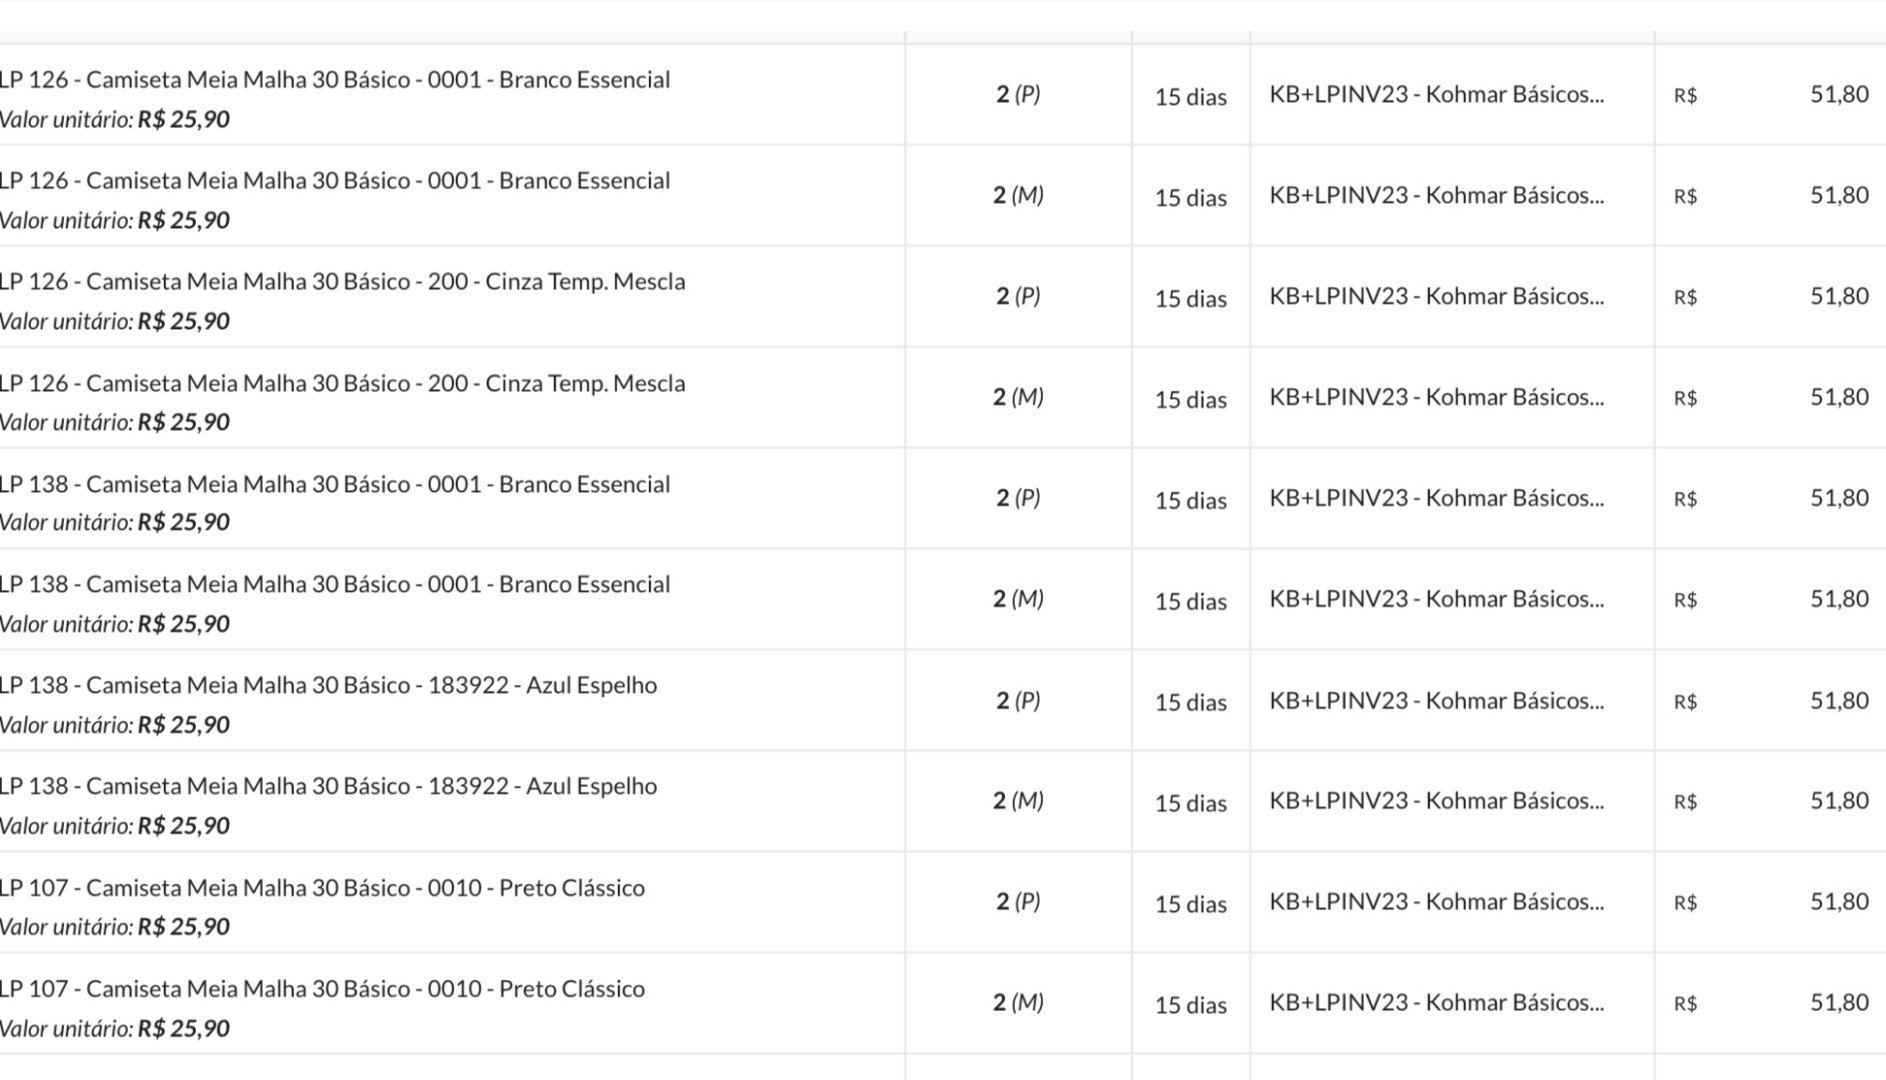This screenshot has height=1080, width=1886.
Task: Click KB+LPINV23 price table in LP 138 Branco Essencial M row
Action: tap(1436, 599)
